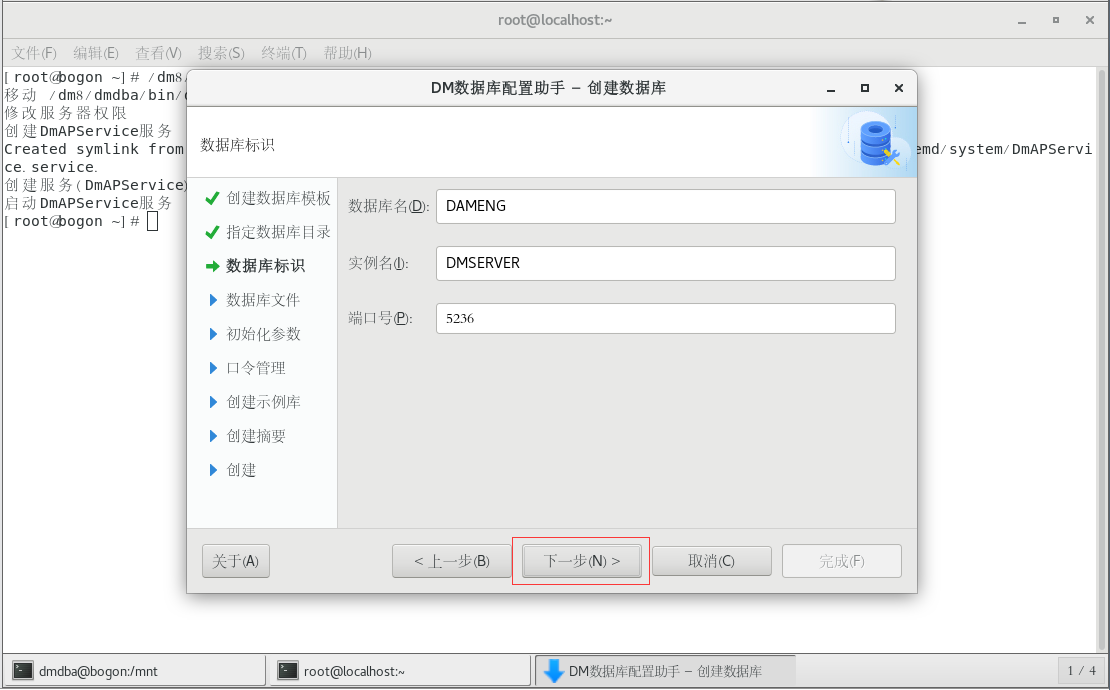Click green arrow icon beside 数据库标识
Screen dimensions: 1110x690
click(212, 266)
